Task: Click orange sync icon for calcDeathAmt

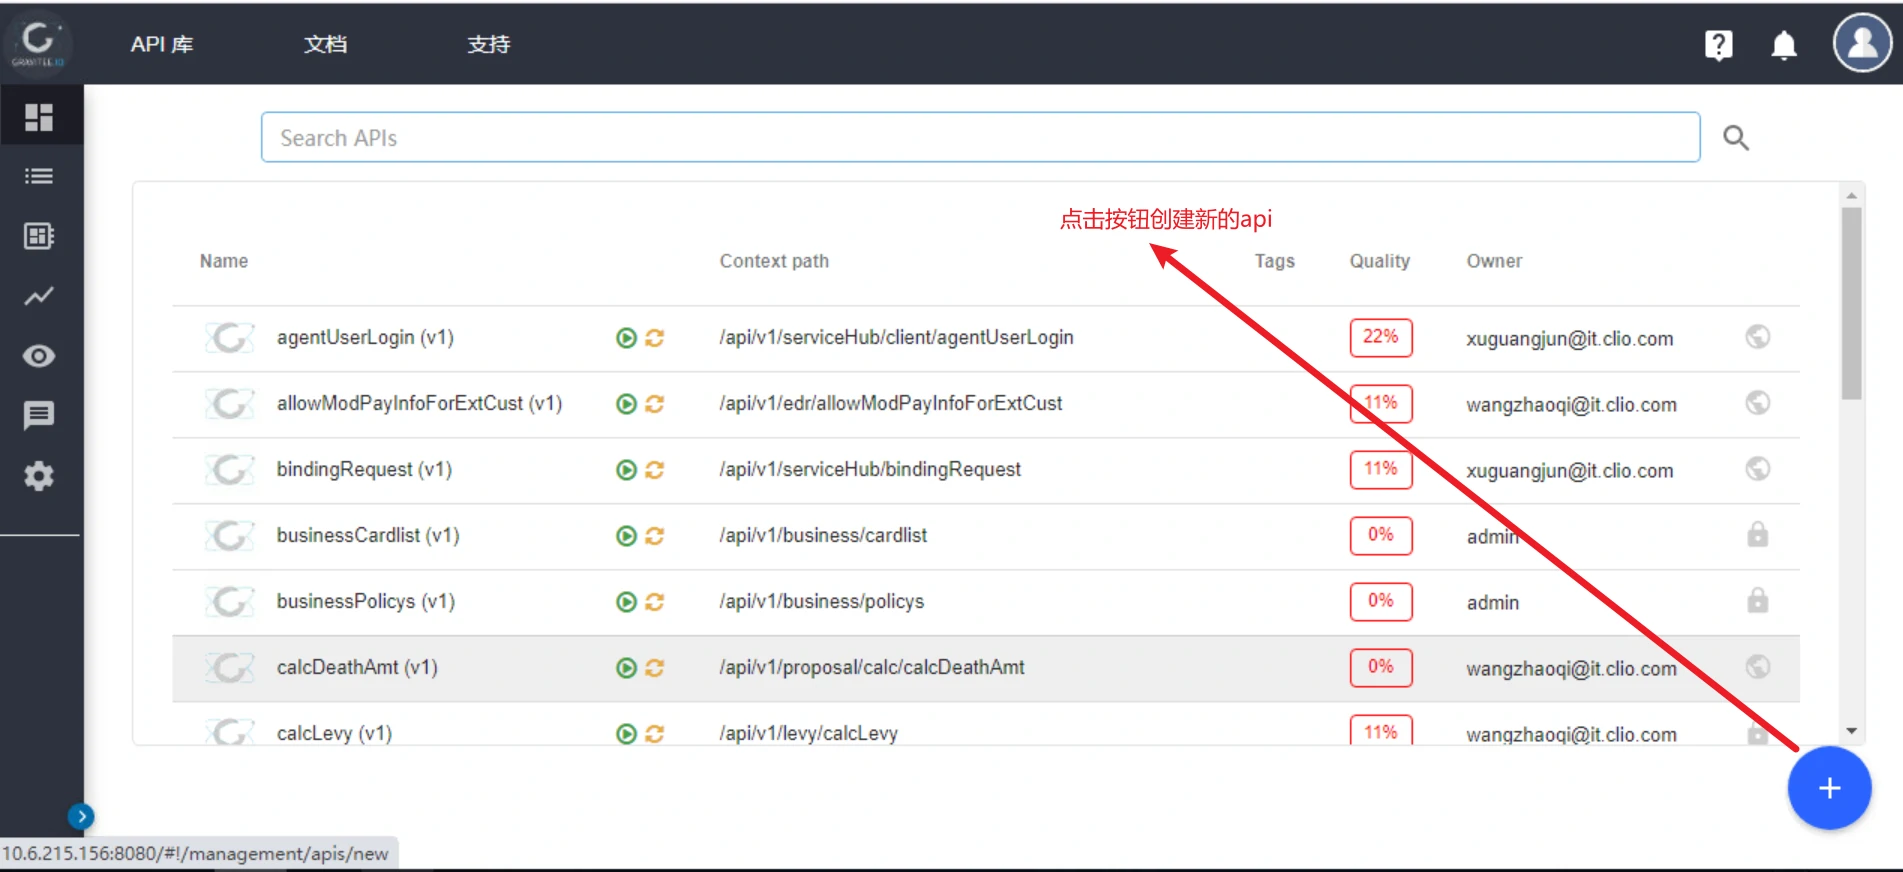Action: tap(655, 668)
